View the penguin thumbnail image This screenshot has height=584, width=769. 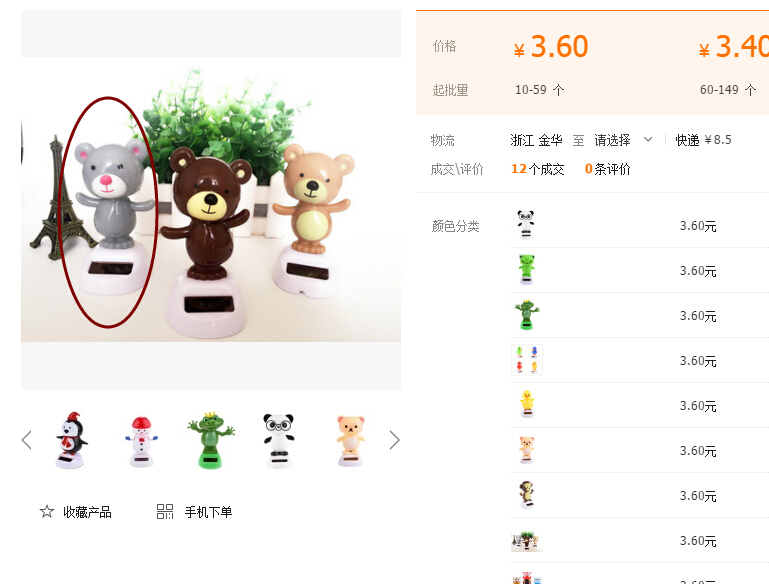click(72, 440)
